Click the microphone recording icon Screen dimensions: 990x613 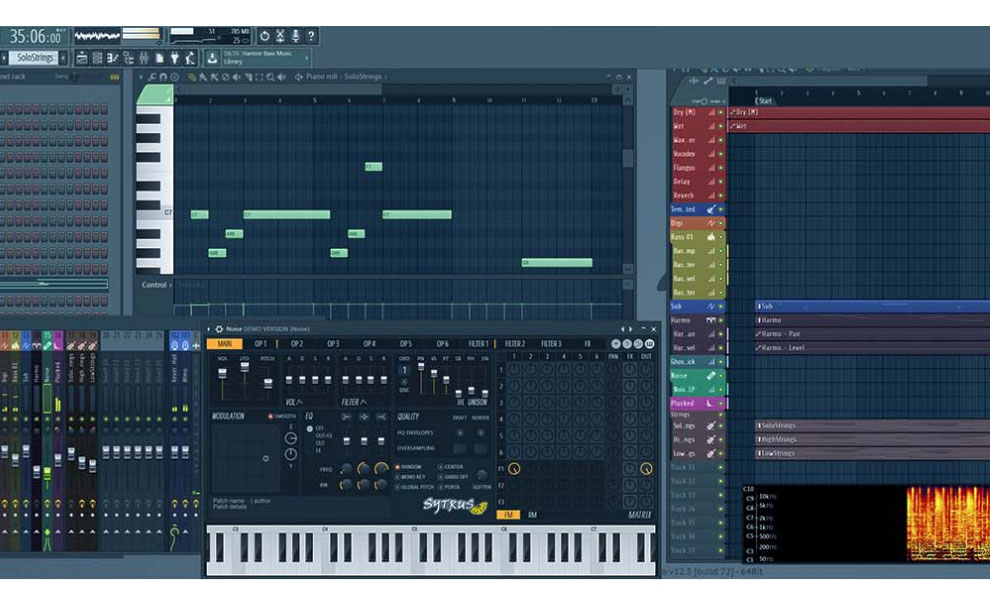tap(295, 35)
